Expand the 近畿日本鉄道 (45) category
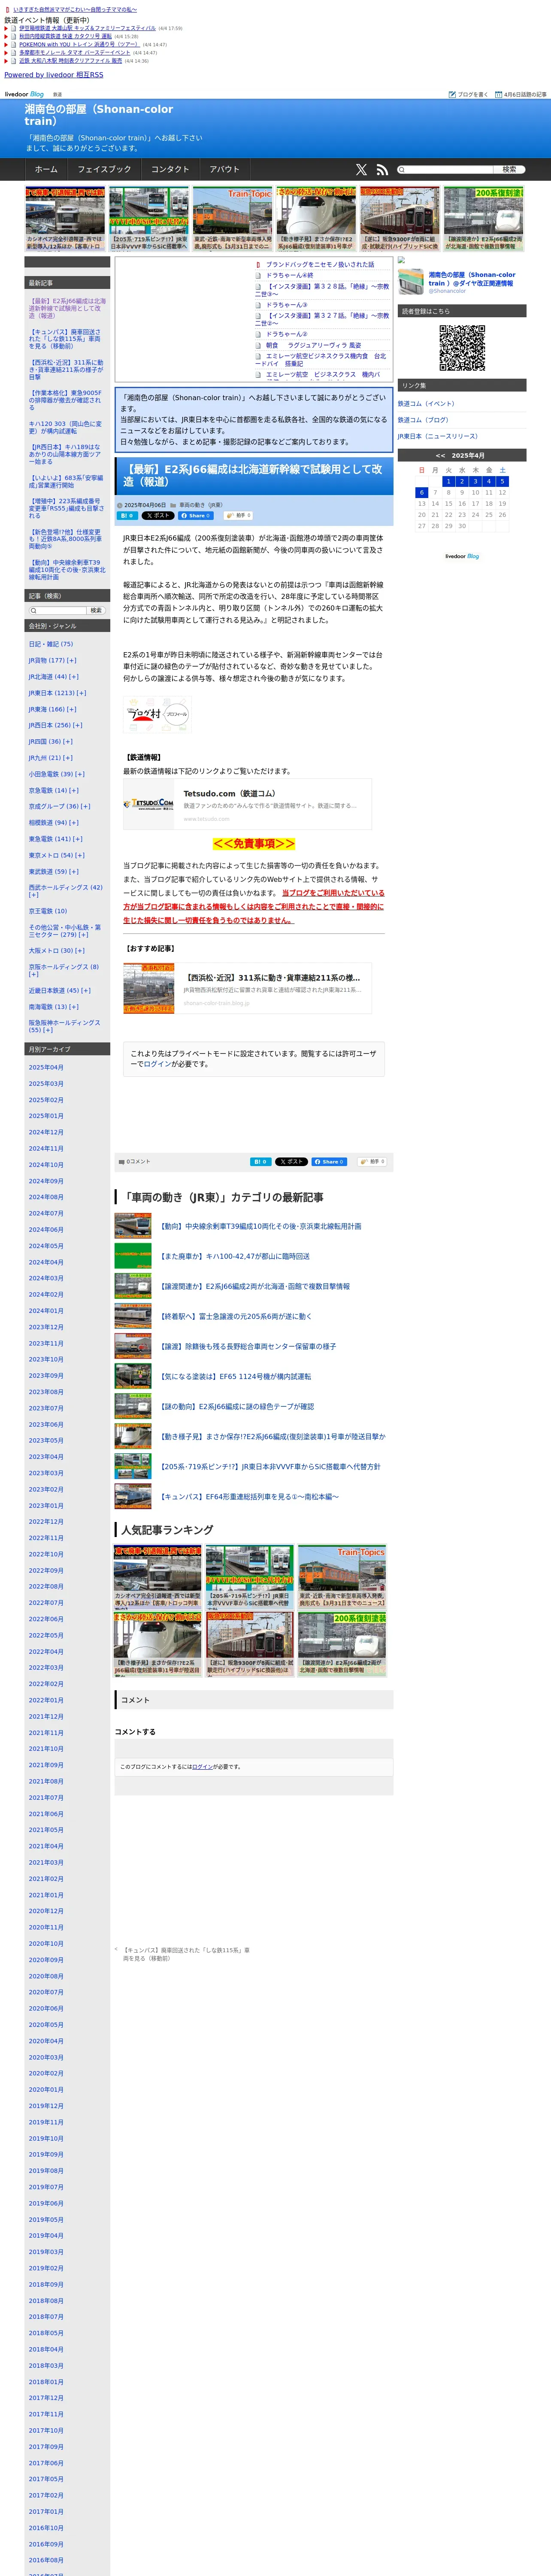Image resolution: width=551 pixels, height=2576 pixels. [x=85, y=990]
